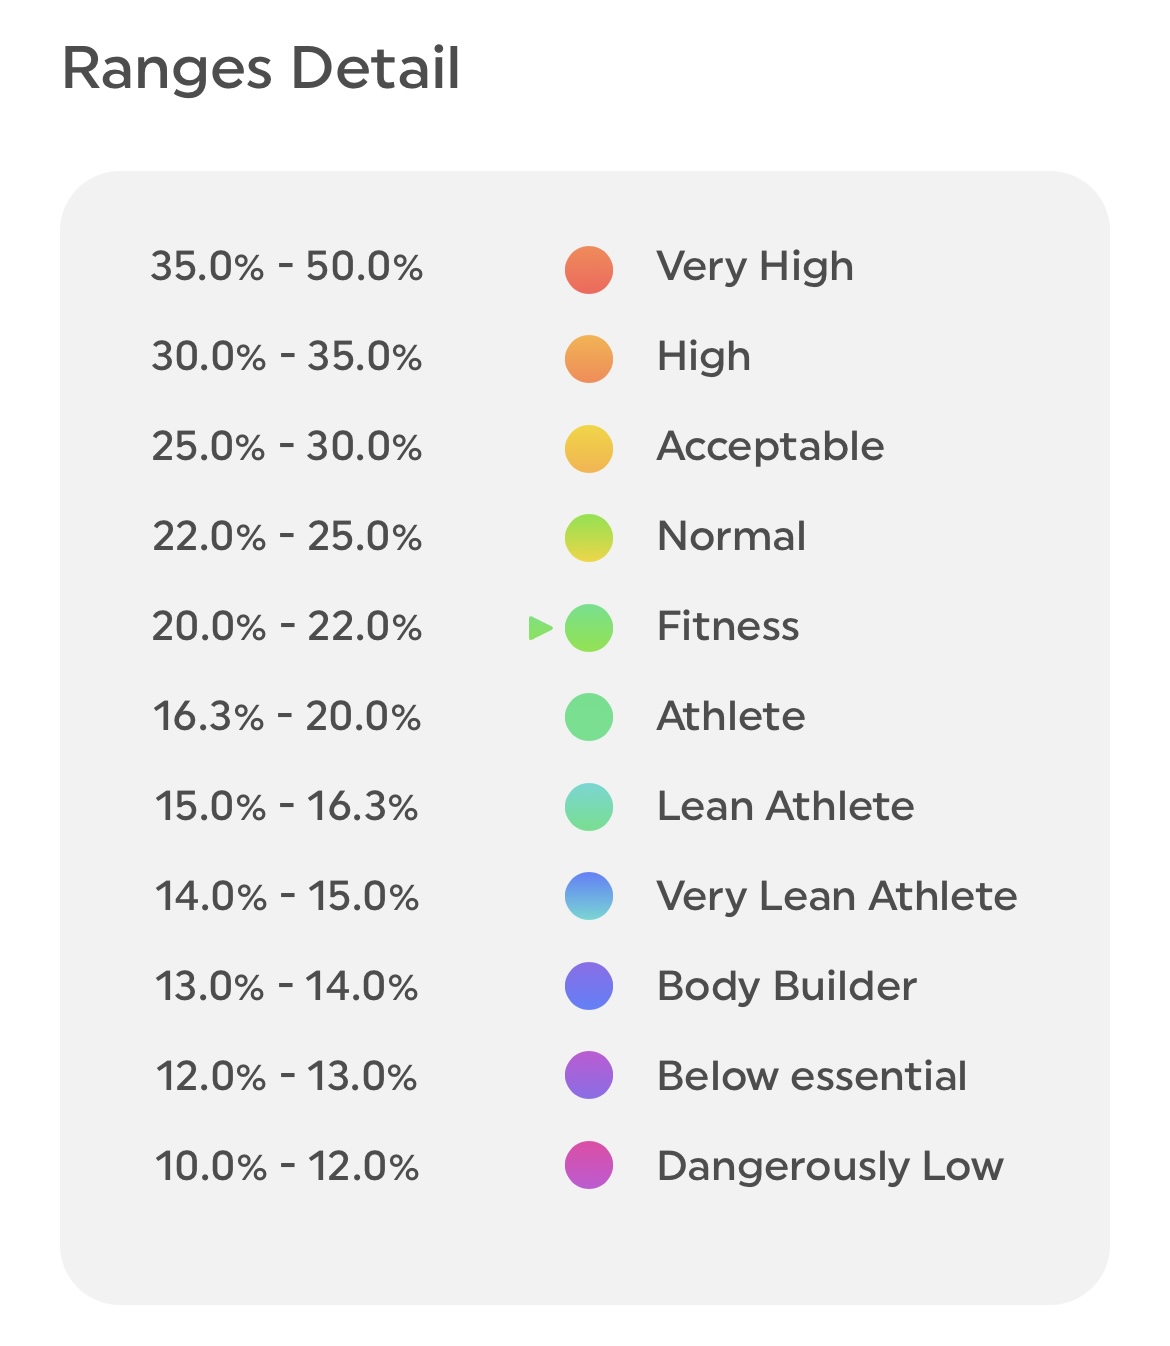Tap the teal Lean Athlete dot
The width and height of the screenshot is (1170, 1346).
pos(589,807)
